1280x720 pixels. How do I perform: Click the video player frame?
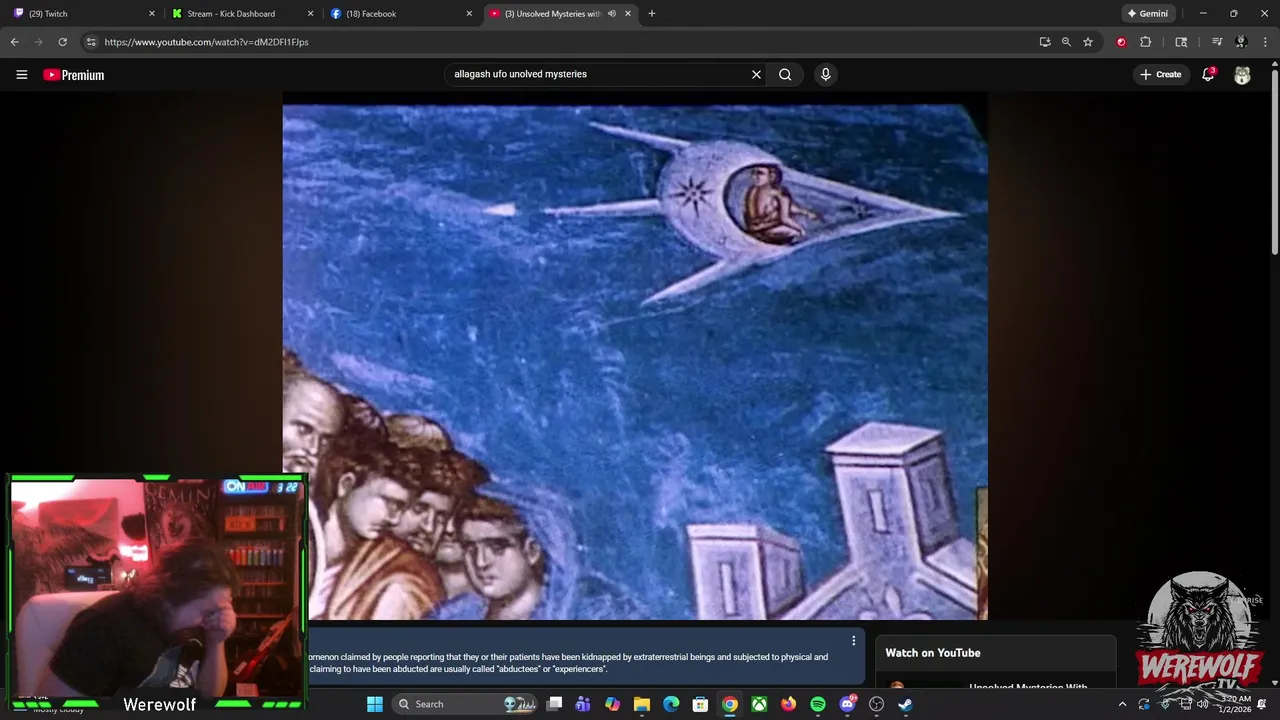click(x=635, y=358)
